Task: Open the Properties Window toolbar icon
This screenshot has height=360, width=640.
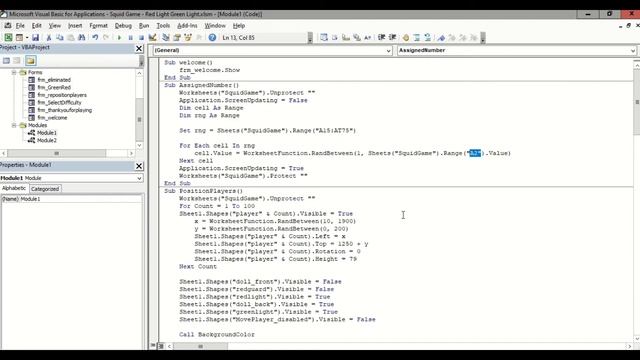Action: click(x=177, y=38)
